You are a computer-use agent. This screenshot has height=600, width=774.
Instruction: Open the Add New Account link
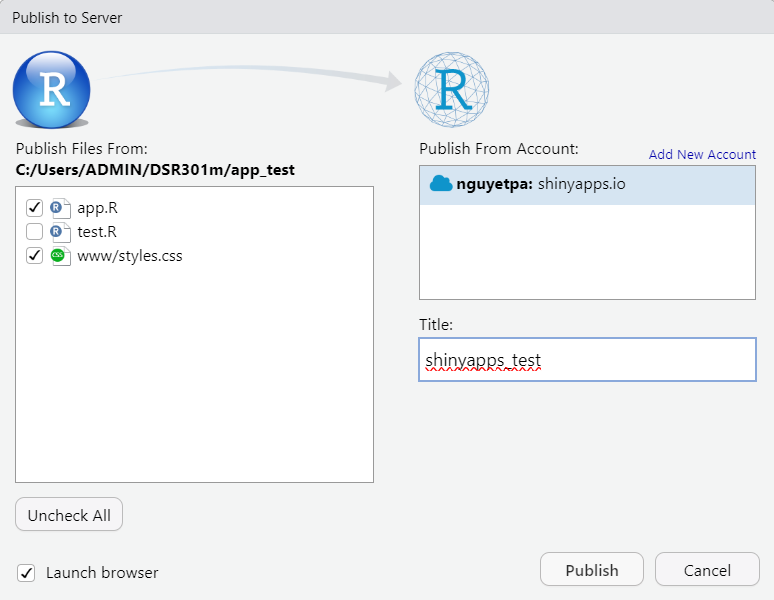coord(702,154)
